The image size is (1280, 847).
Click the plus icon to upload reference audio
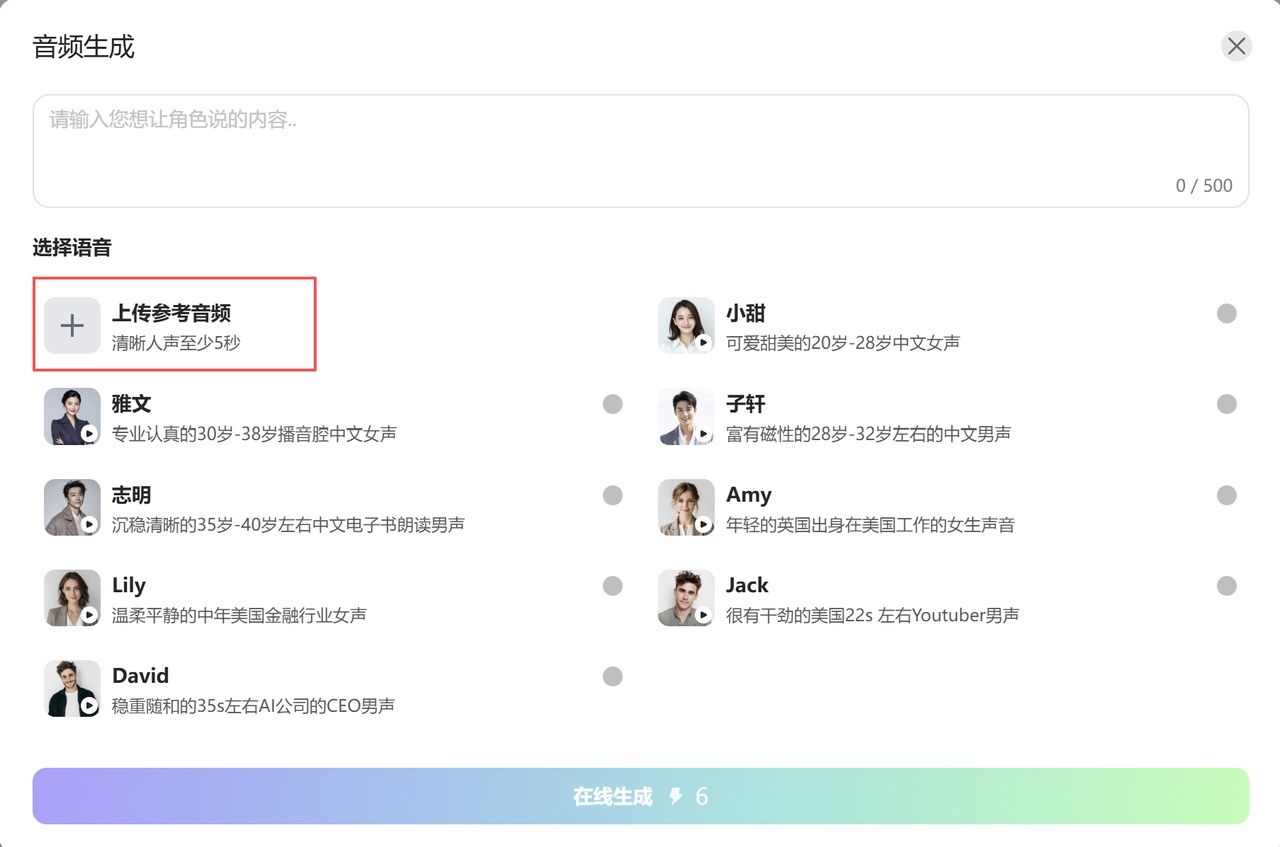[x=72, y=325]
